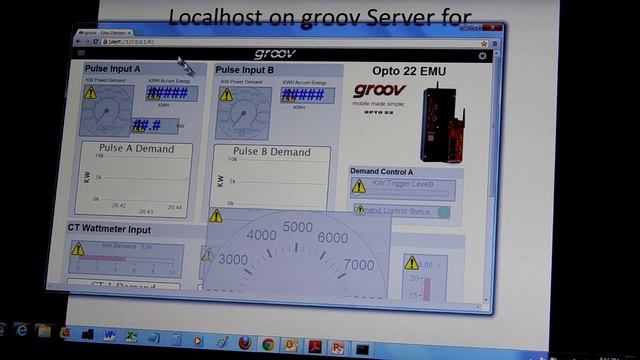
Task: Open the Chrome browser menu icon
Action: 495,44
